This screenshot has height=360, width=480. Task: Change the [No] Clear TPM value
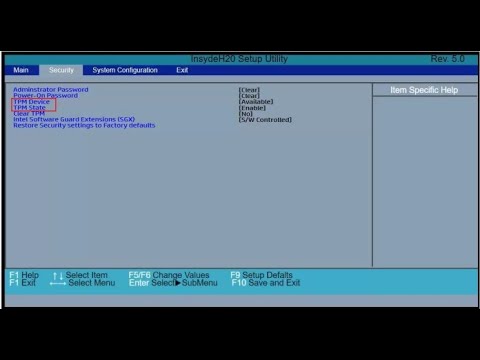[x=246, y=114]
